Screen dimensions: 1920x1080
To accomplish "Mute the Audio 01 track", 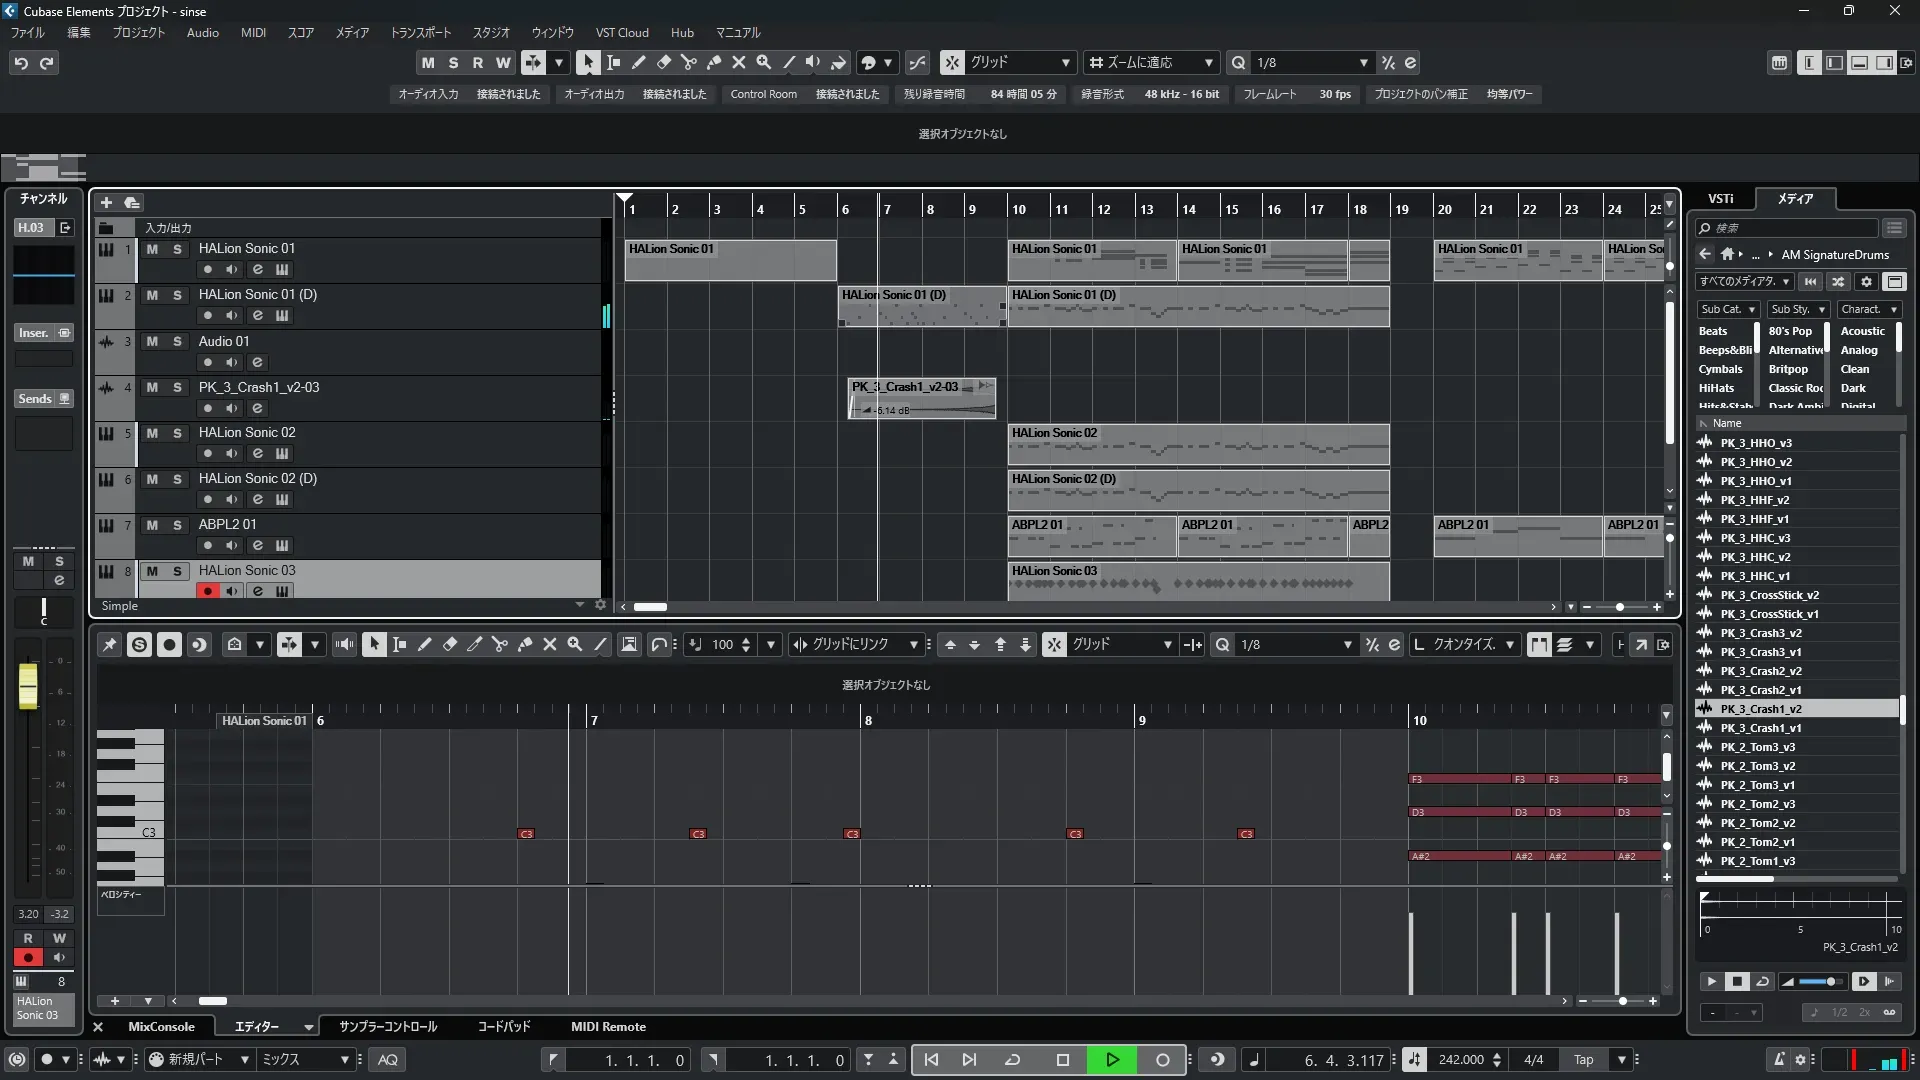I will [152, 341].
